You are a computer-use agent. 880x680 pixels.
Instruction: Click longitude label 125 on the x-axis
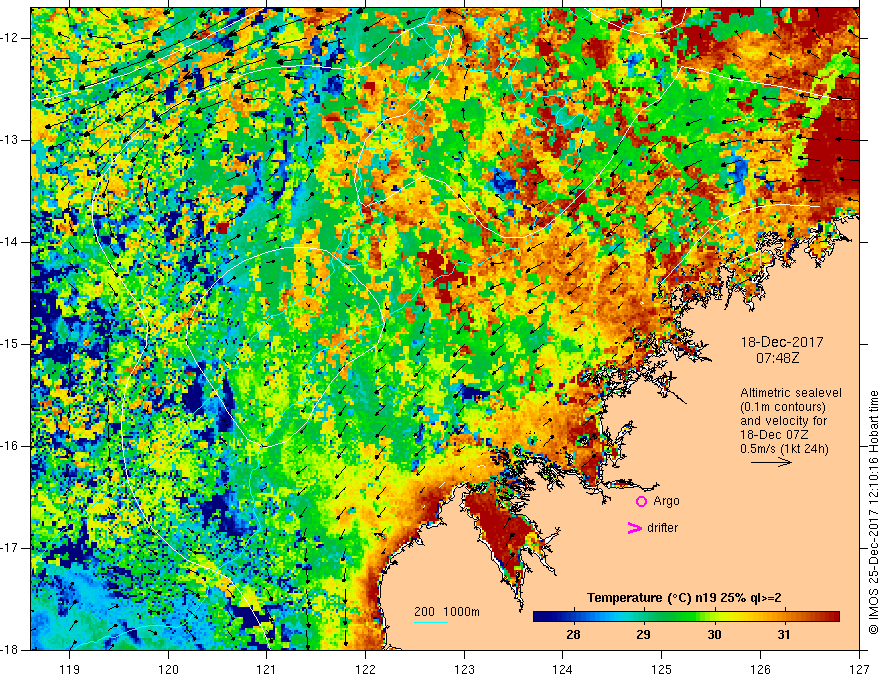(x=662, y=669)
